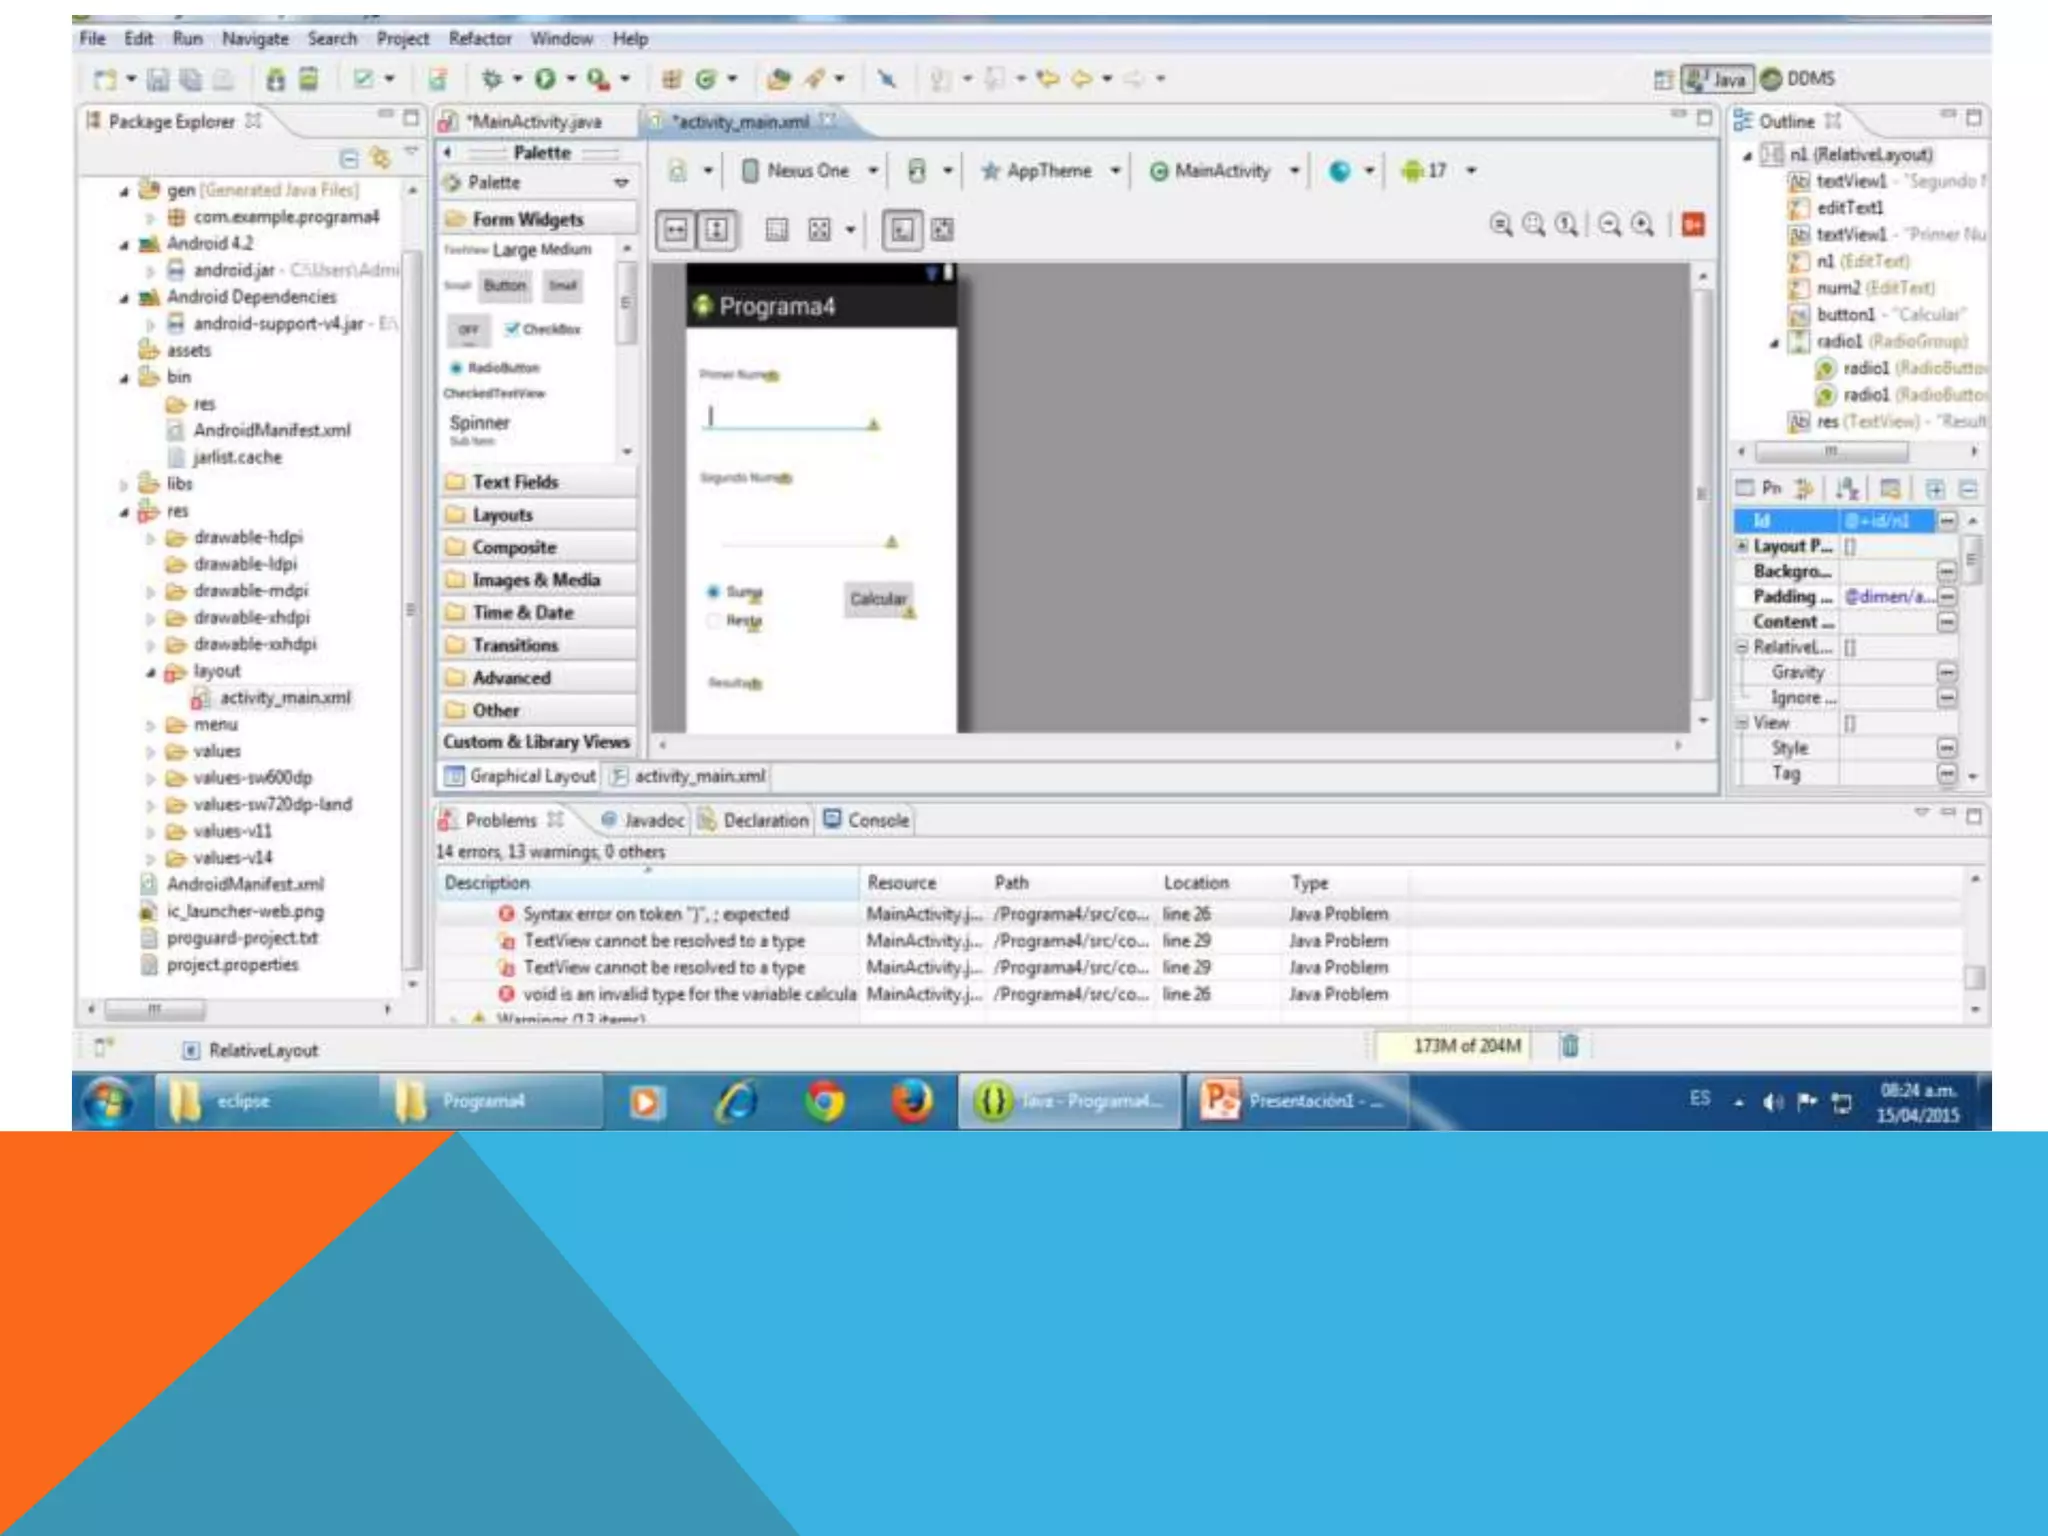Open the Text Fields palette category
Image resolution: width=2048 pixels, height=1536 pixels.
tap(515, 482)
